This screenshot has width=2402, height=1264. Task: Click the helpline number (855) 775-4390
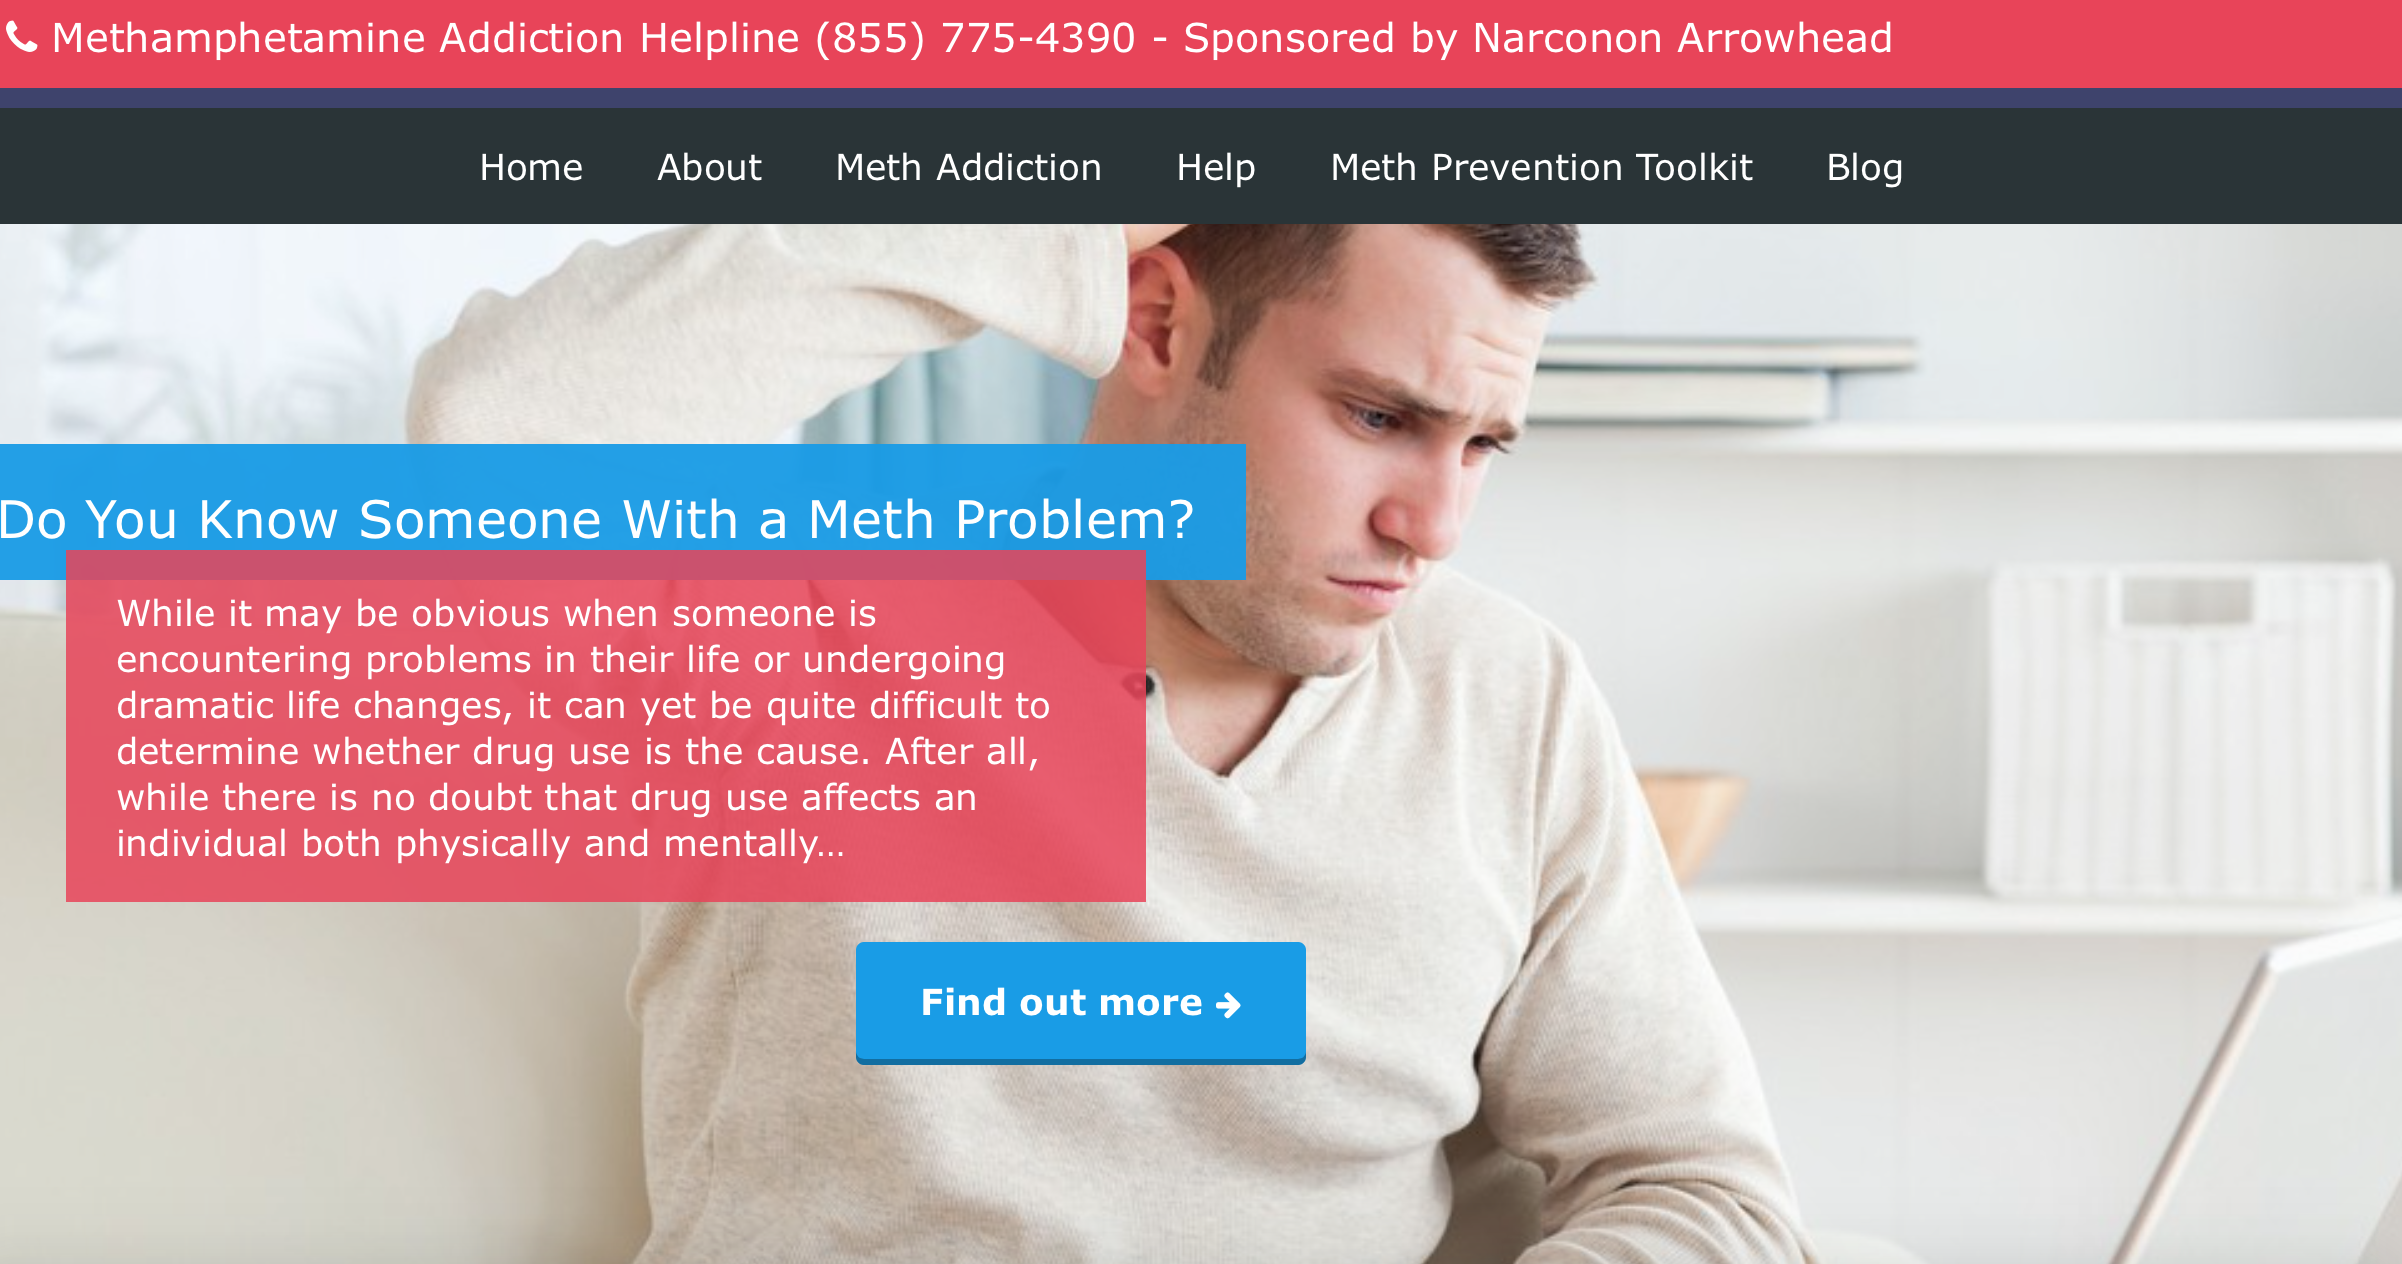tap(975, 38)
